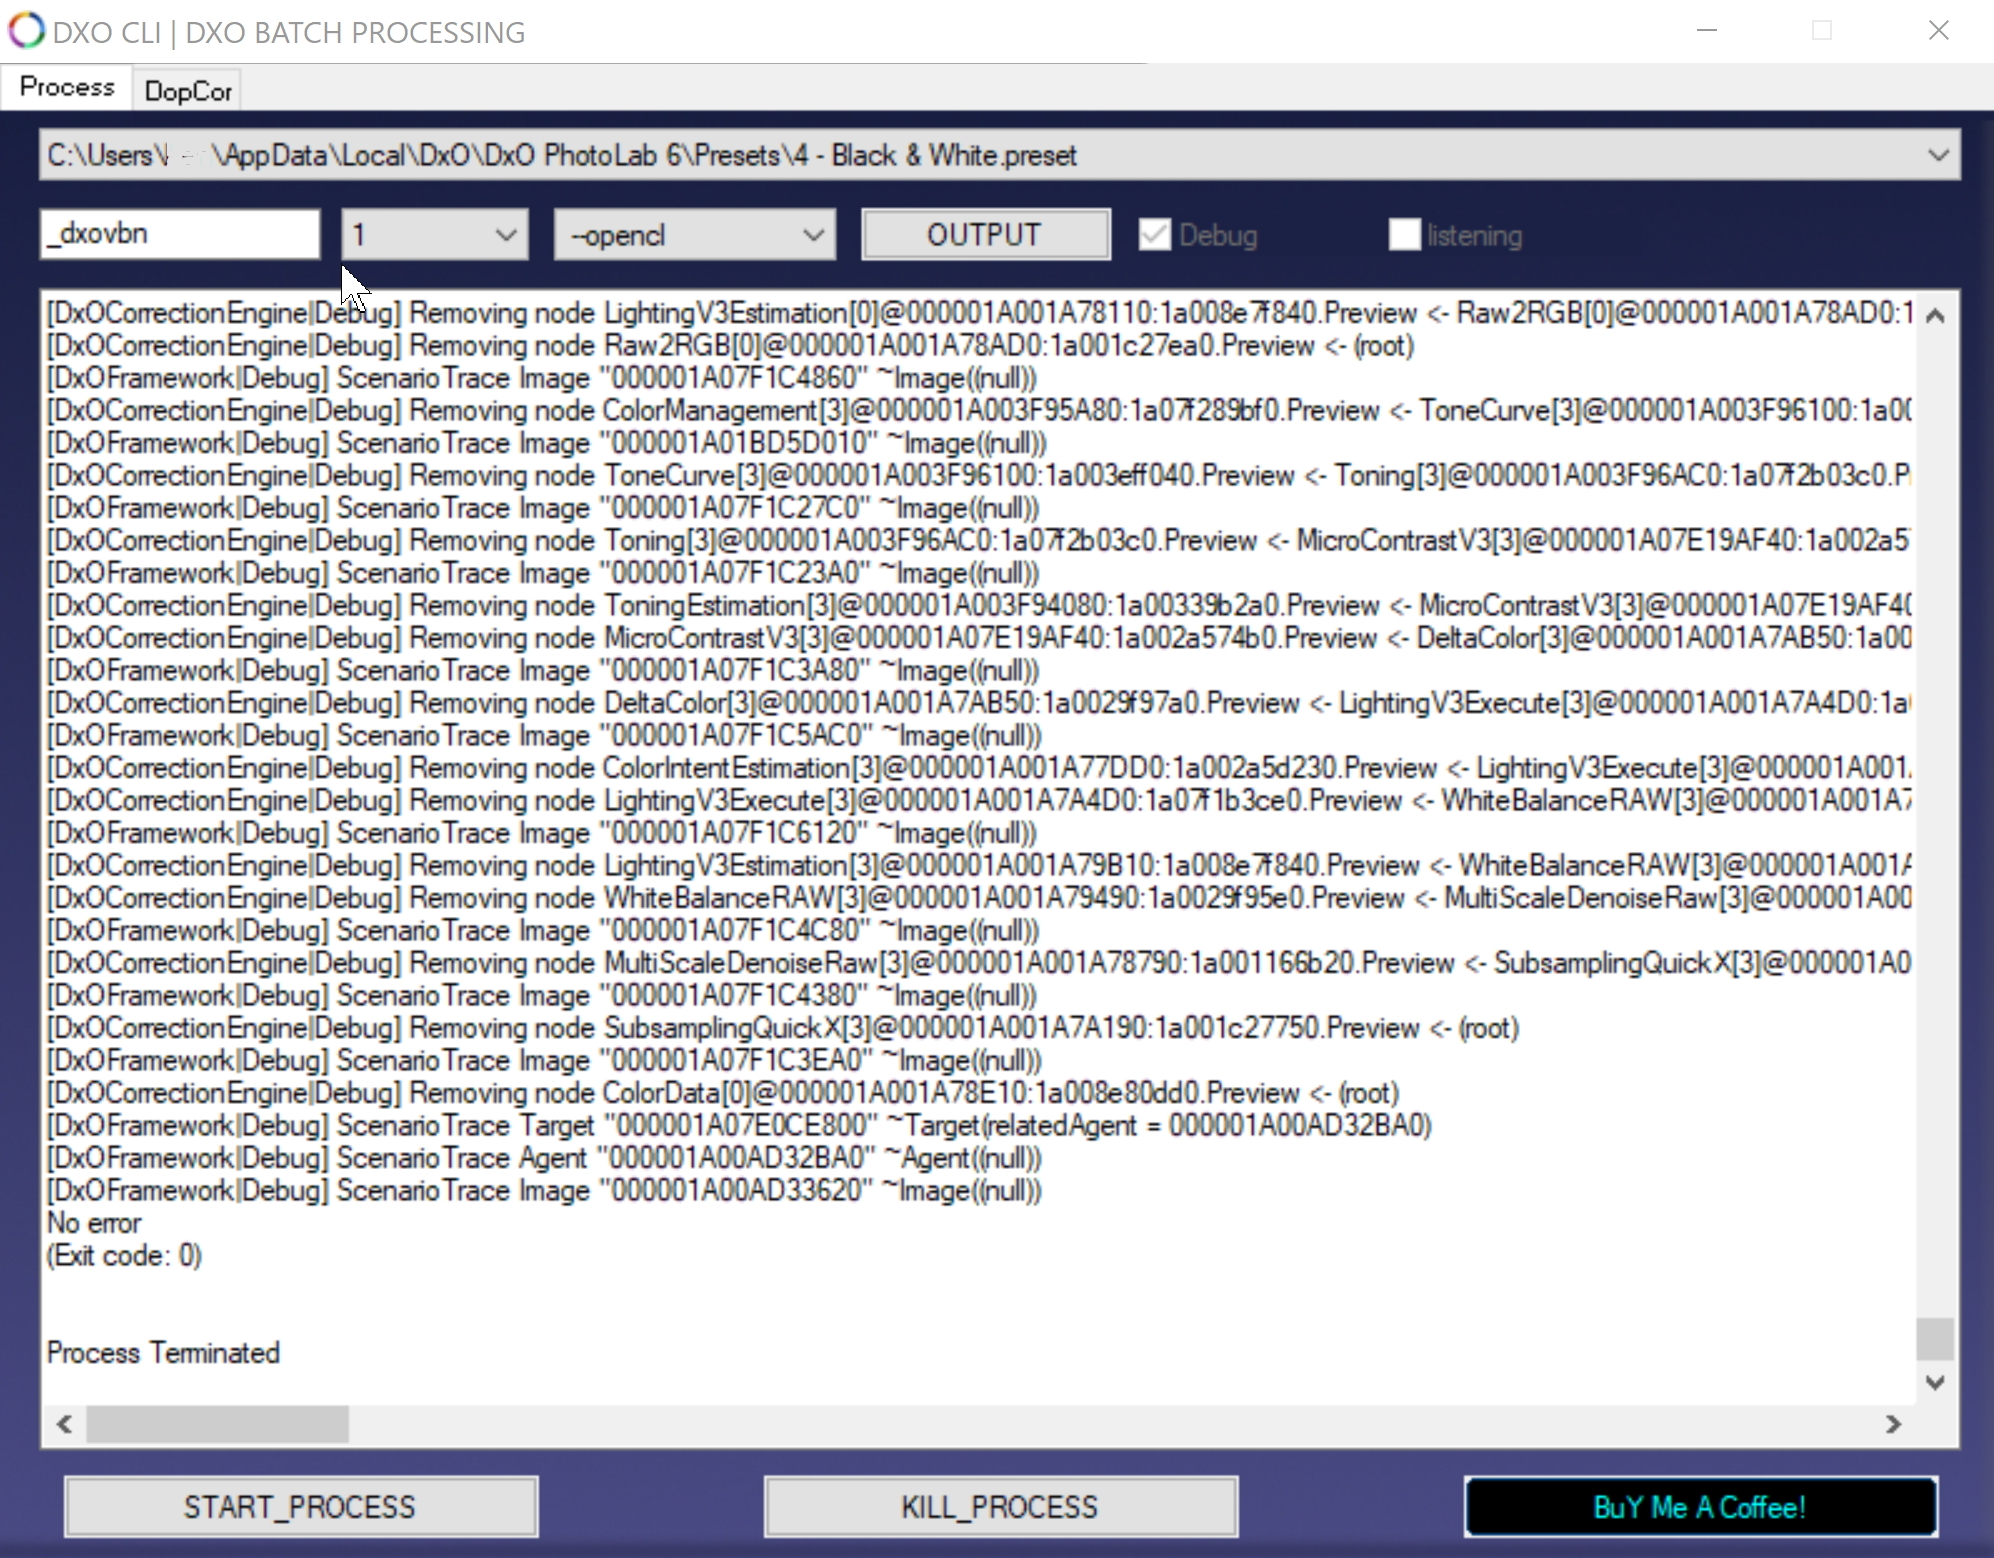Click the horizontal scroll left arrow
The image size is (1994, 1558).
65,1424
